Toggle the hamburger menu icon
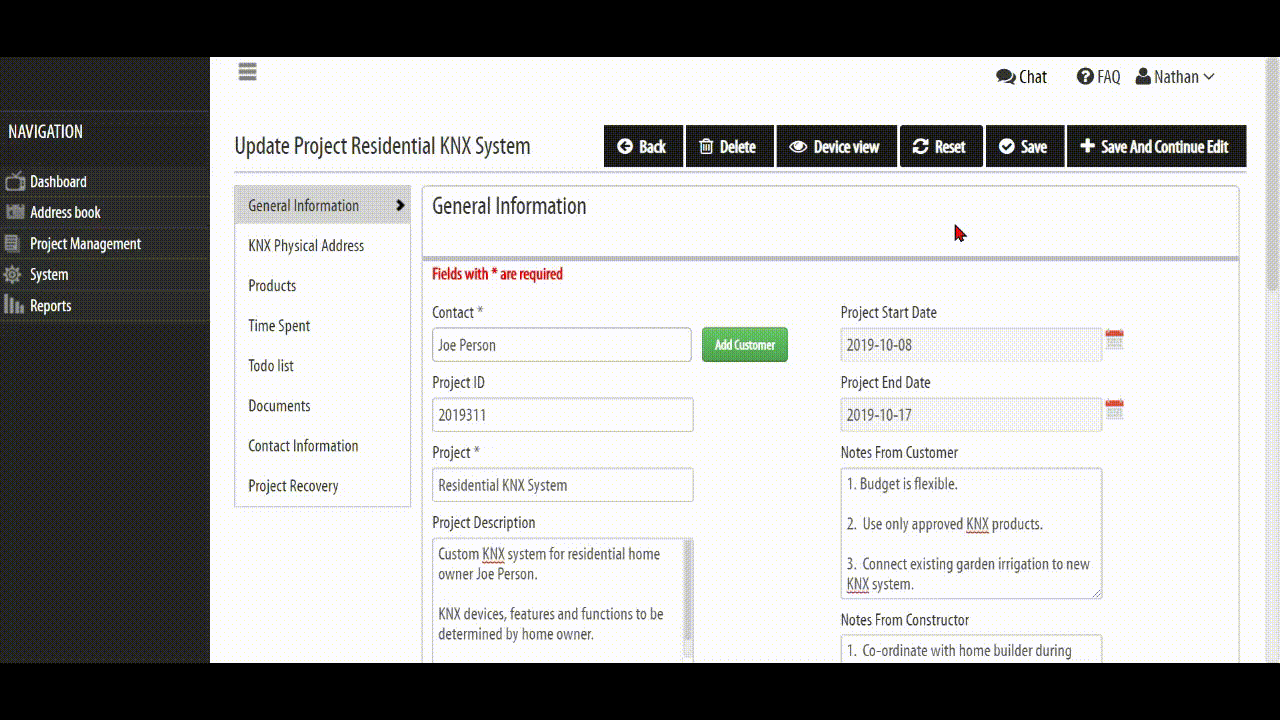This screenshot has width=1280, height=720. point(247,72)
